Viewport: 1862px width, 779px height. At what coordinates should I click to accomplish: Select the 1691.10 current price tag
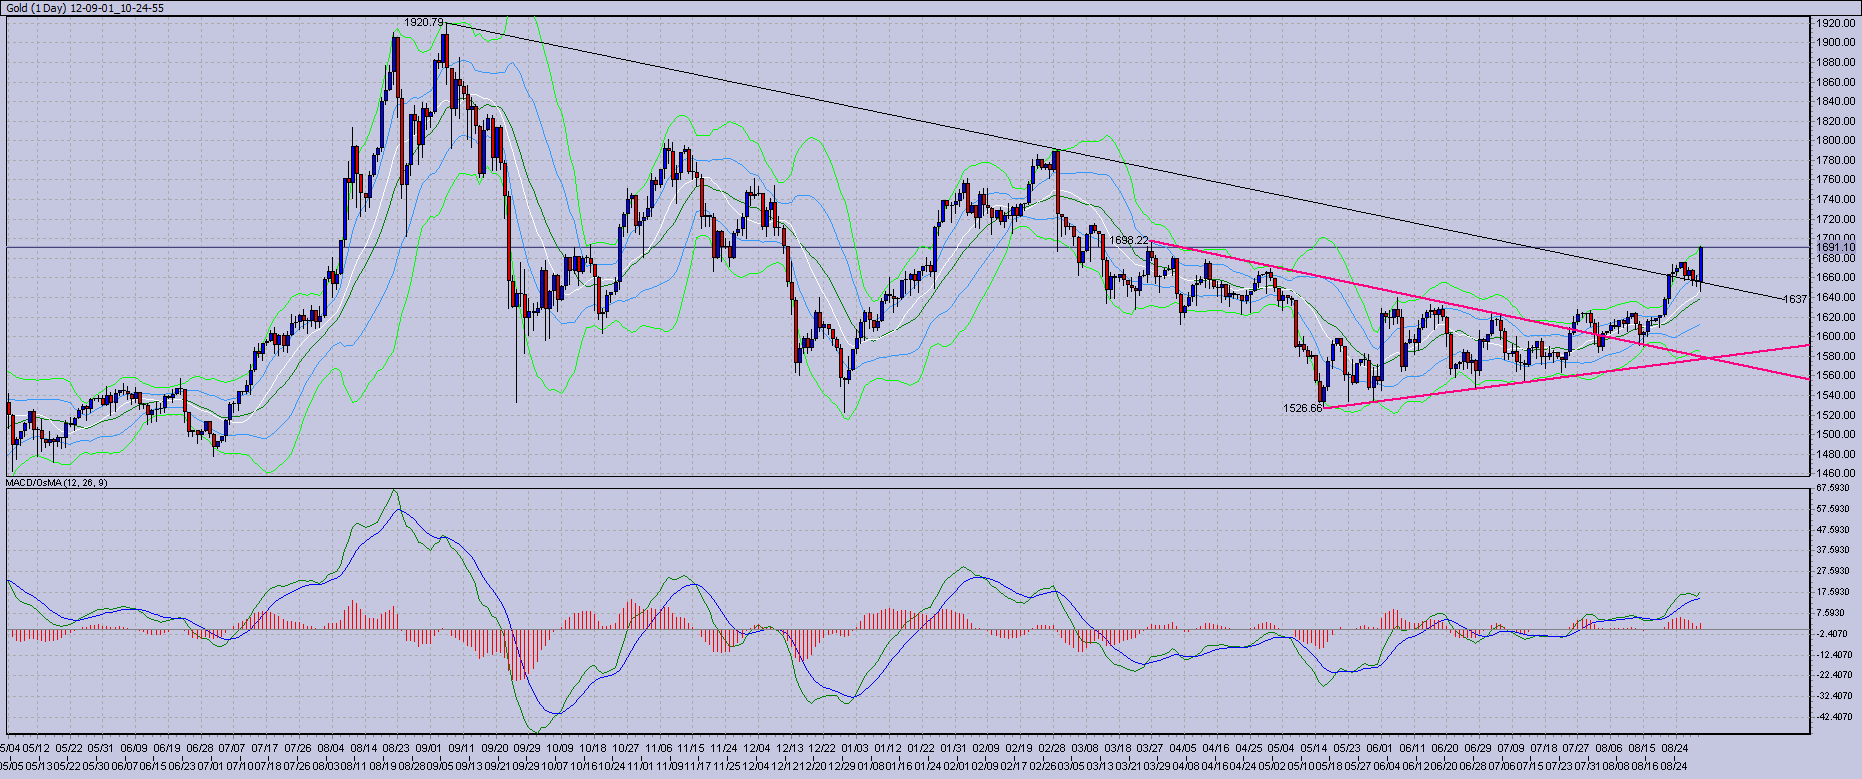[1836, 247]
